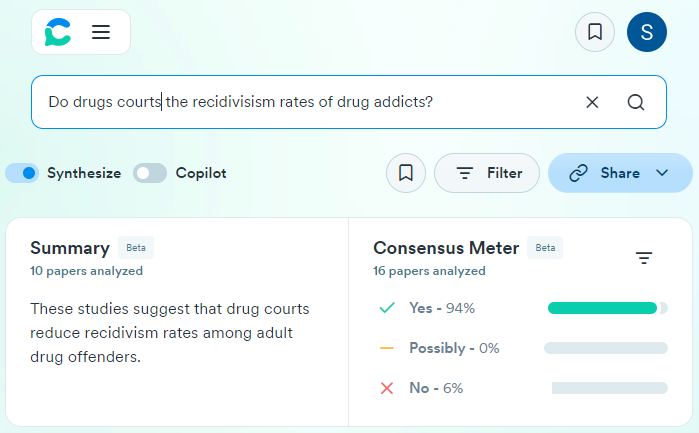The image size is (699, 433).
Task: Click the Beta badge beside Consensus Meter
Action: 545,248
